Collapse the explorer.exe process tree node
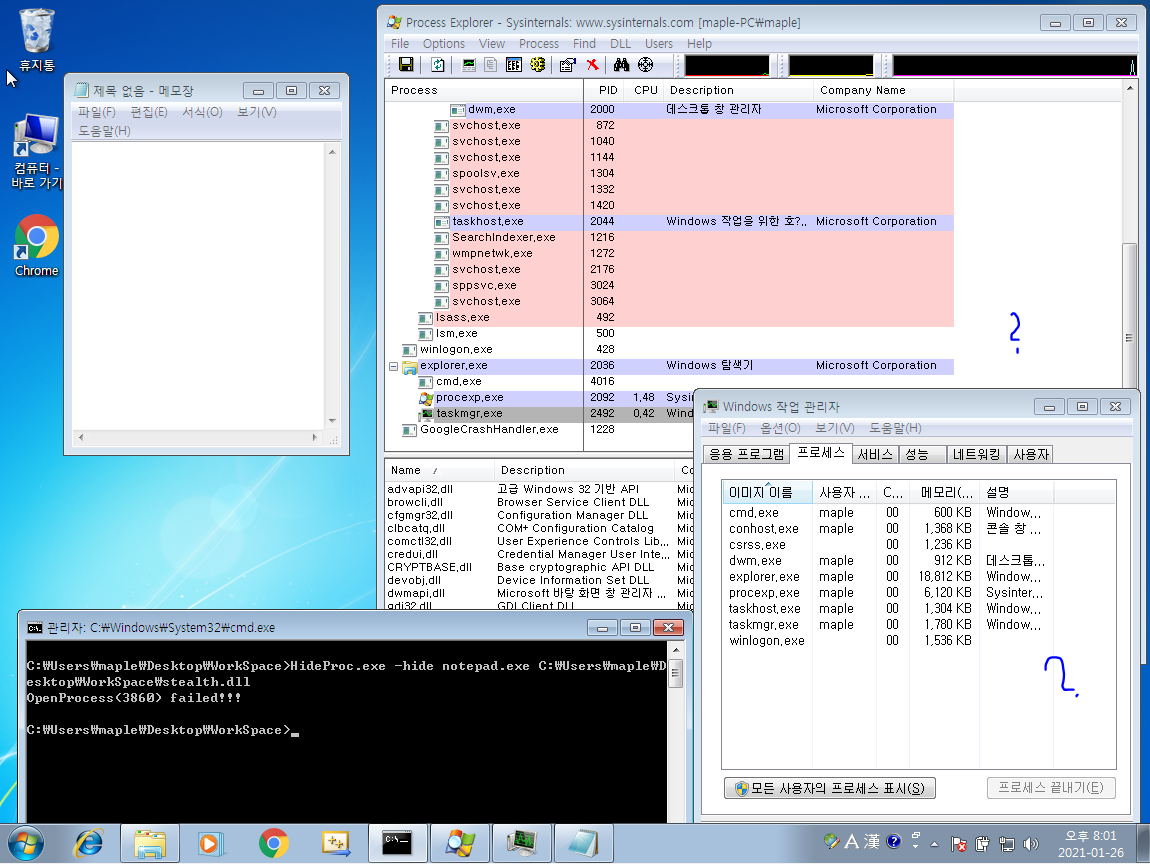1150x864 pixels. [393, 366]
